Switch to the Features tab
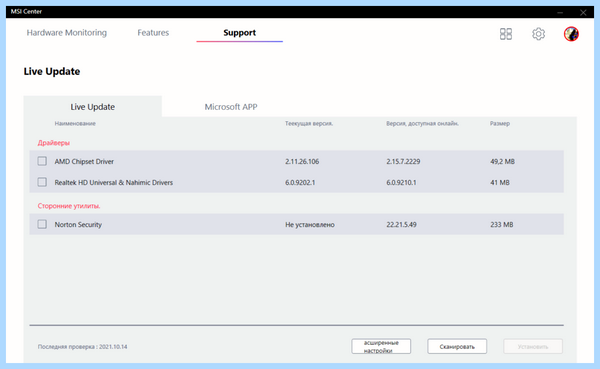Viewport: 600px width, 369px height. pyautogui.click(x=153, y=33)
